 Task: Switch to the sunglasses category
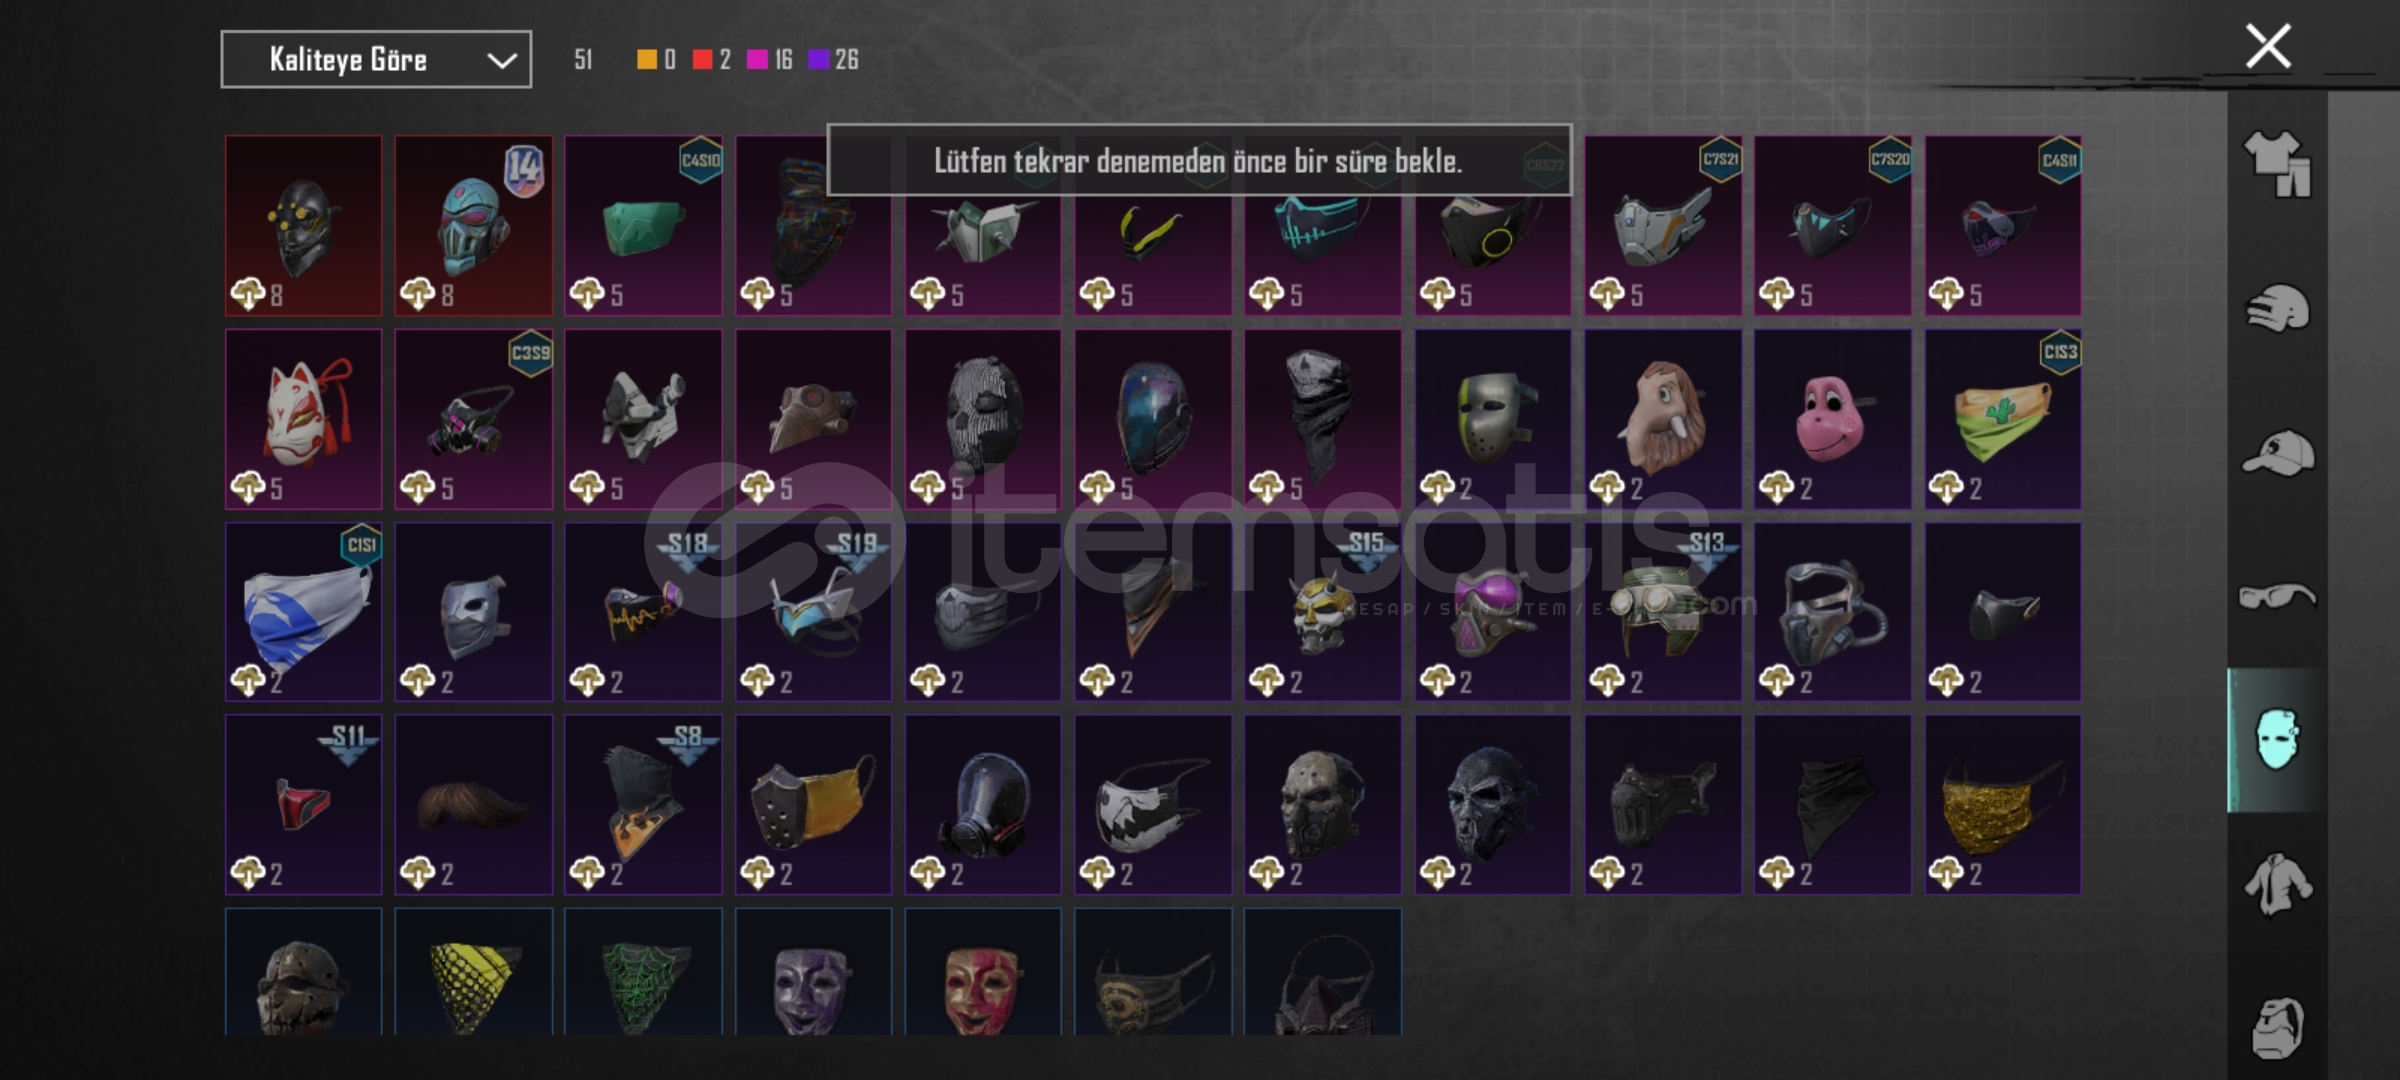tap(2277, 597)
